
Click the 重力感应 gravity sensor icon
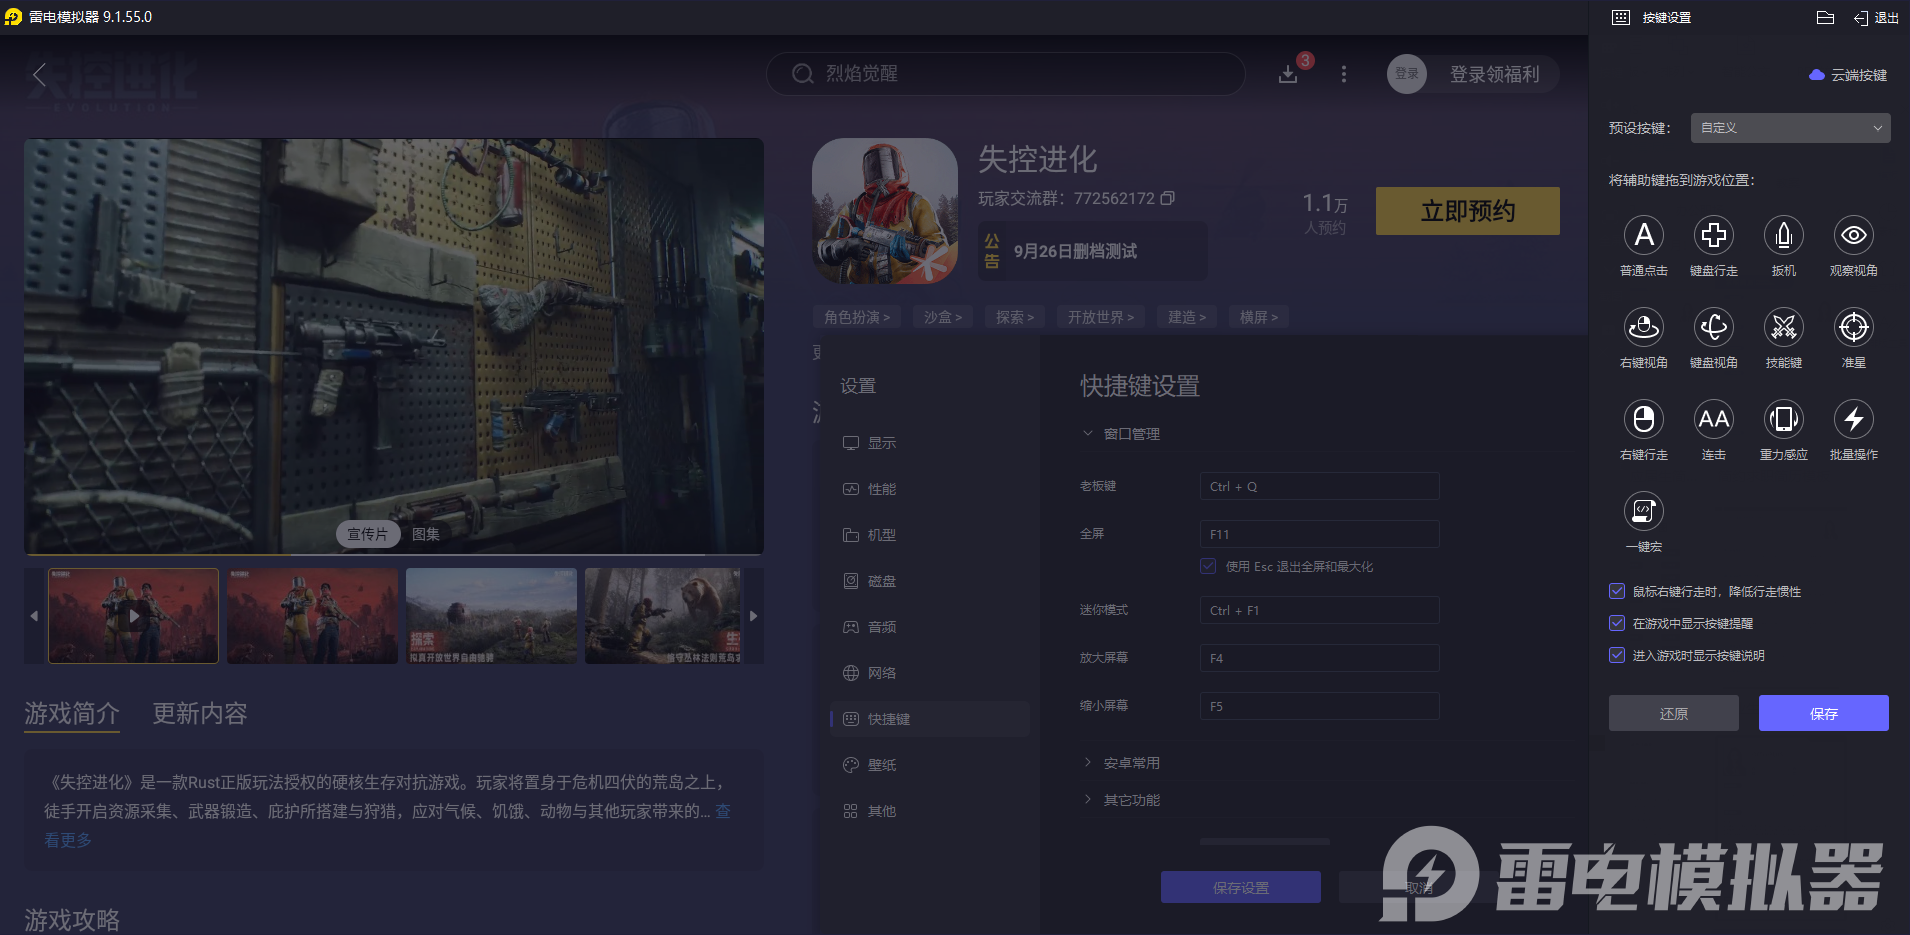click(1784, 420)
